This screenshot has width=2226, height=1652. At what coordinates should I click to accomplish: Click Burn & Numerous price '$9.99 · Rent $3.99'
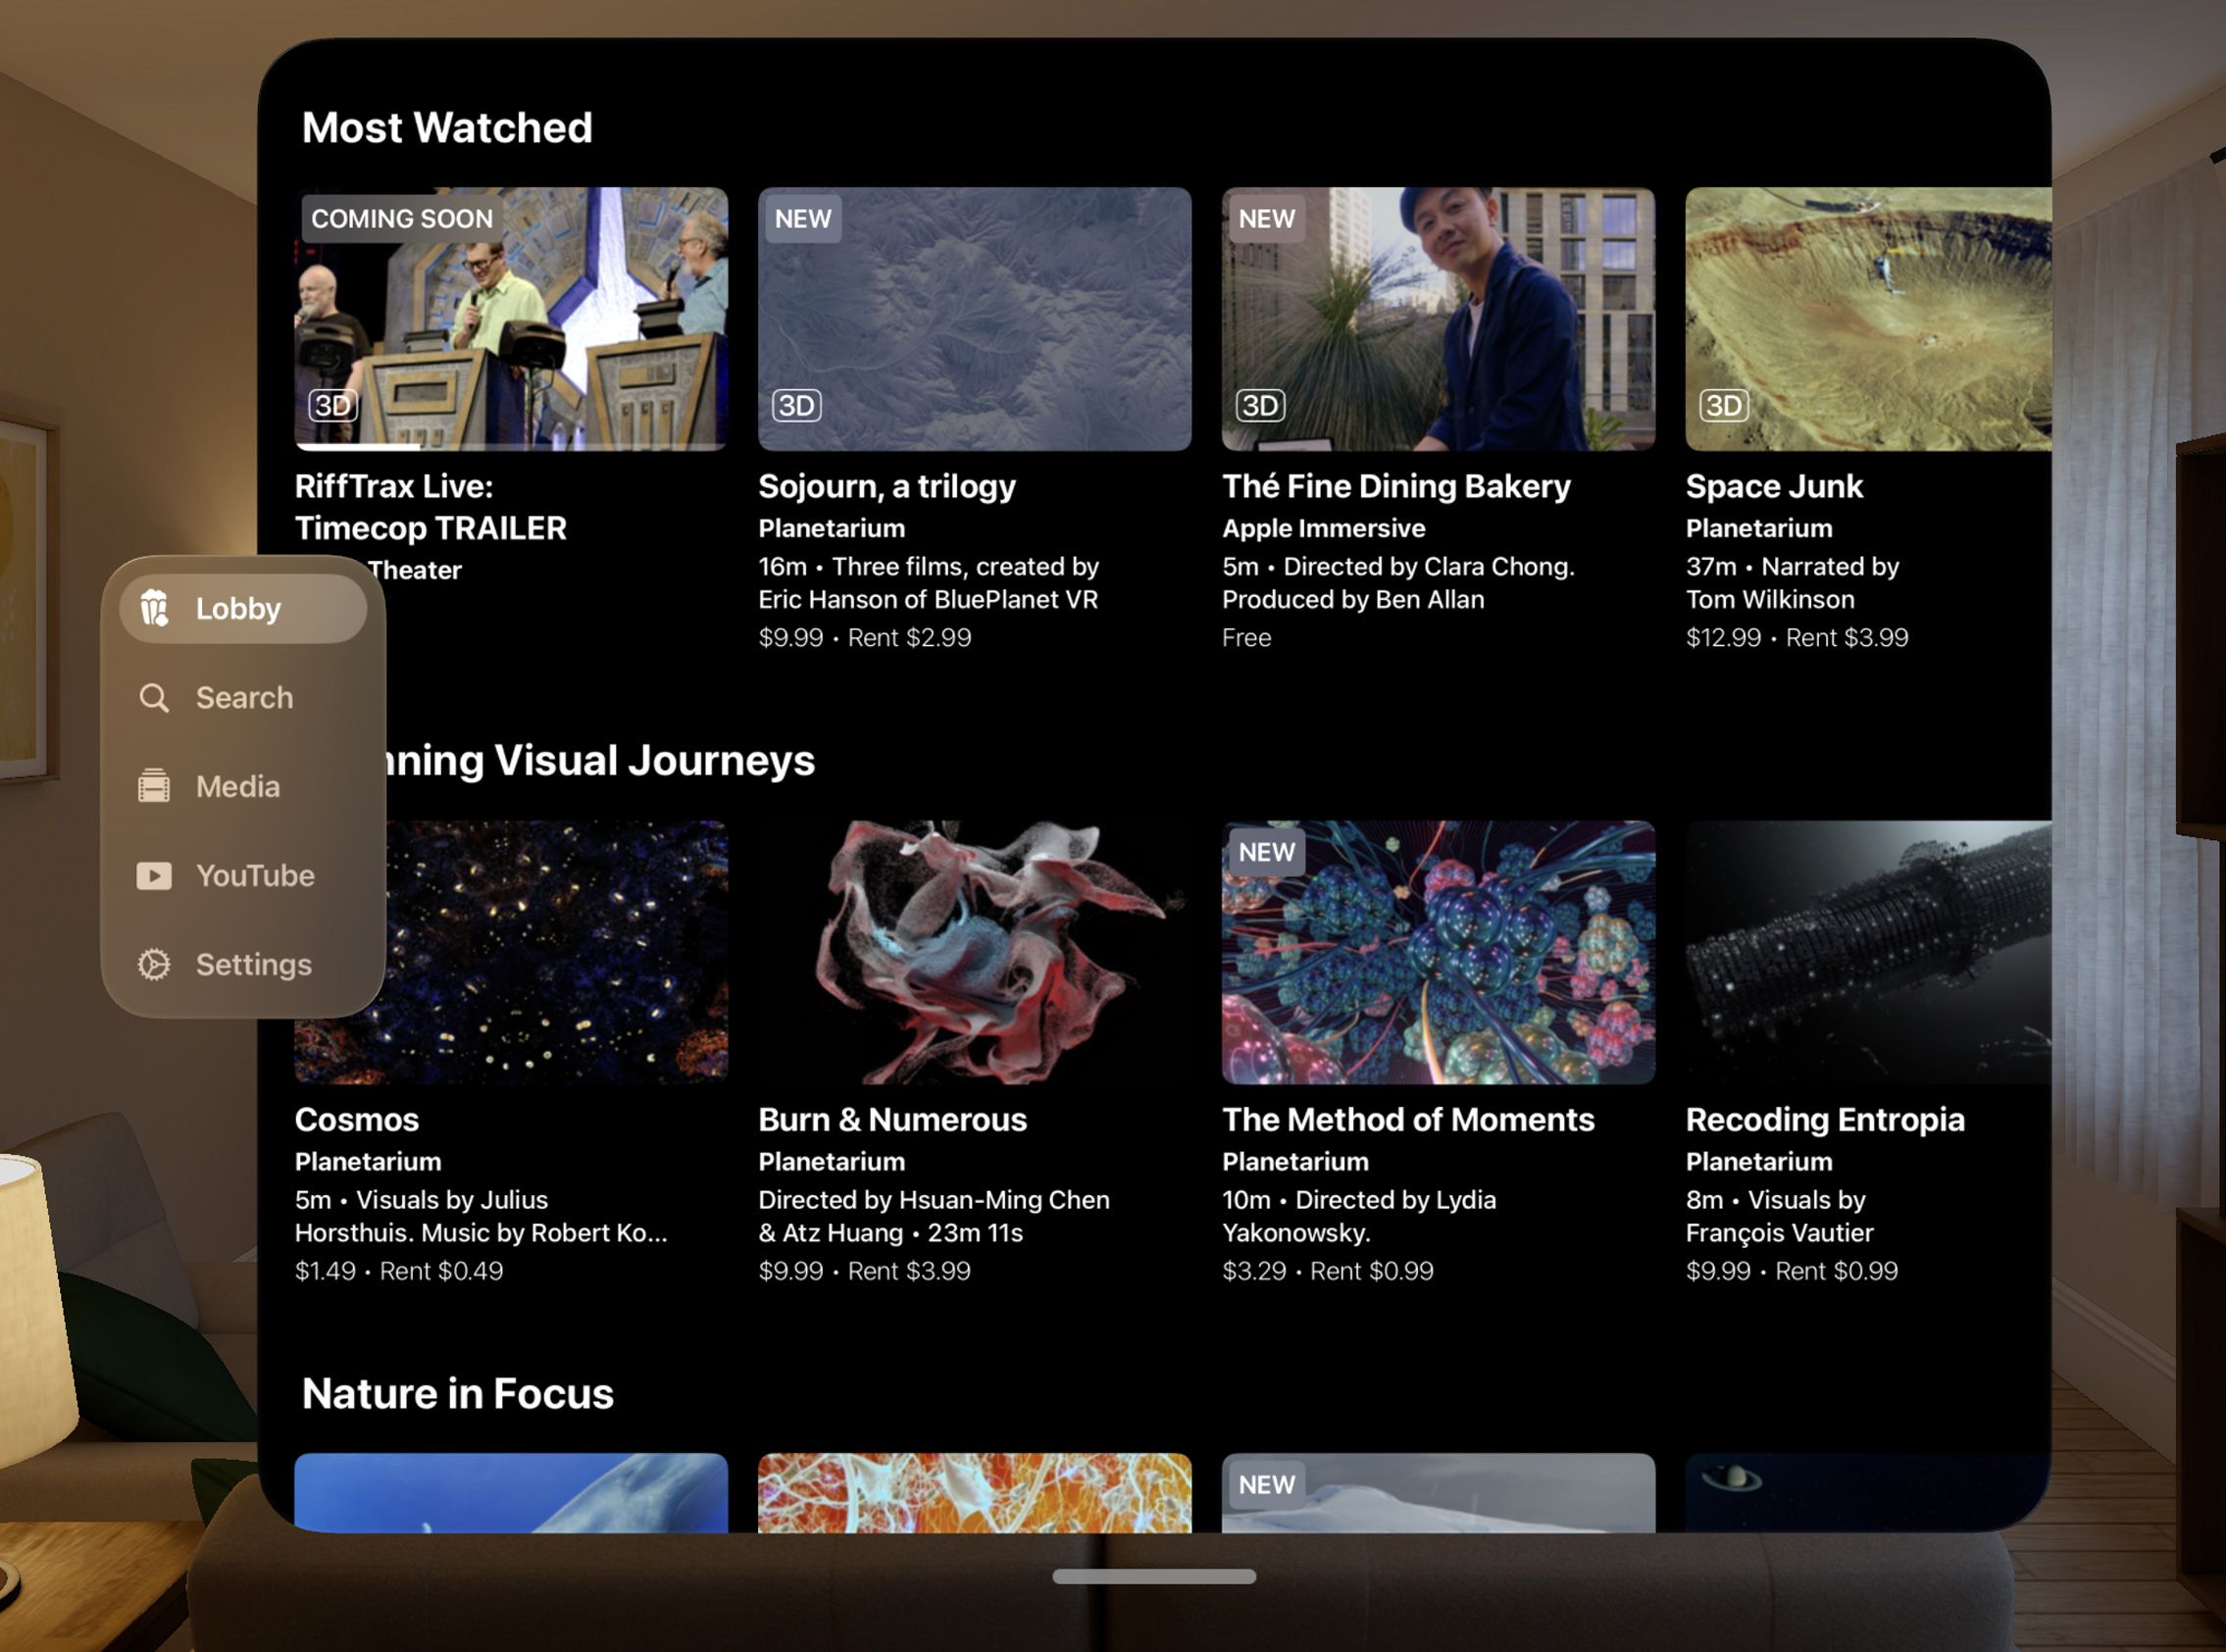pyautogui.click(x=865, y=1270)
